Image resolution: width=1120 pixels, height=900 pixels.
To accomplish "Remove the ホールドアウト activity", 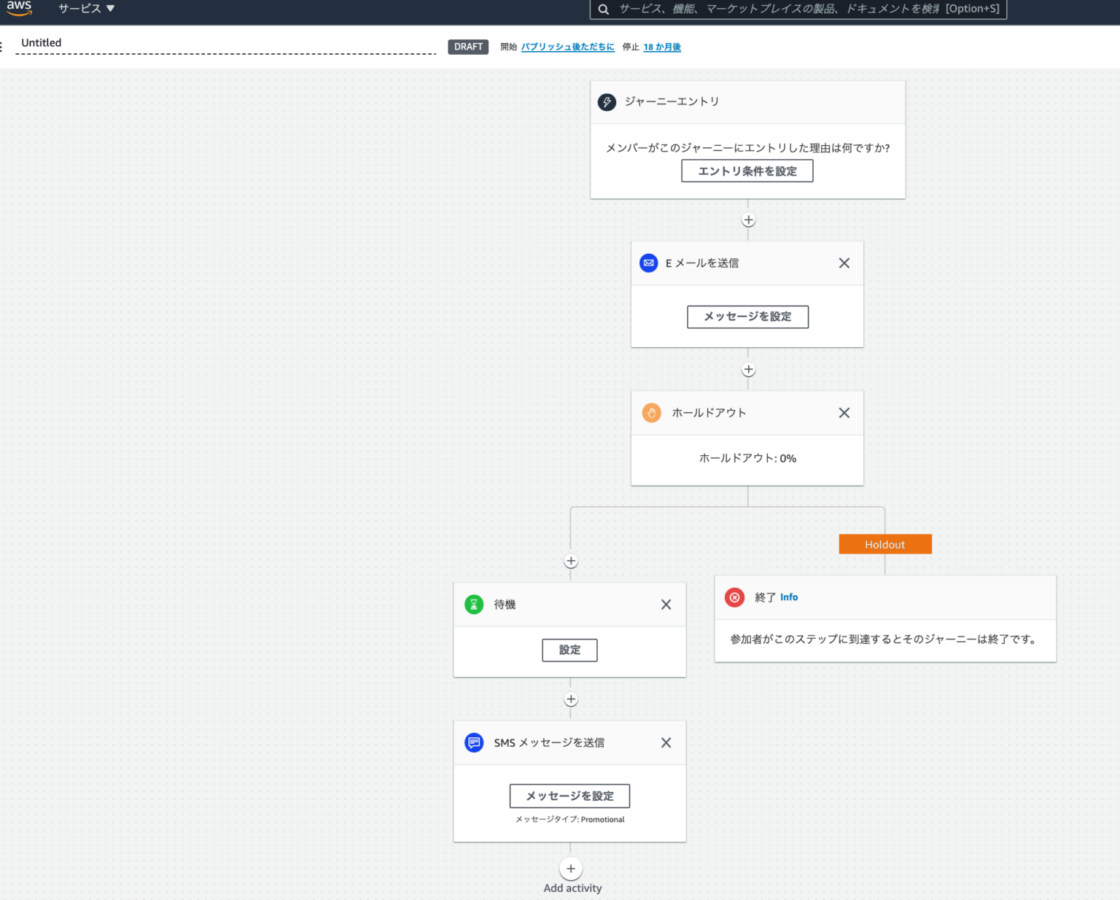I will [x=844, y=413].
